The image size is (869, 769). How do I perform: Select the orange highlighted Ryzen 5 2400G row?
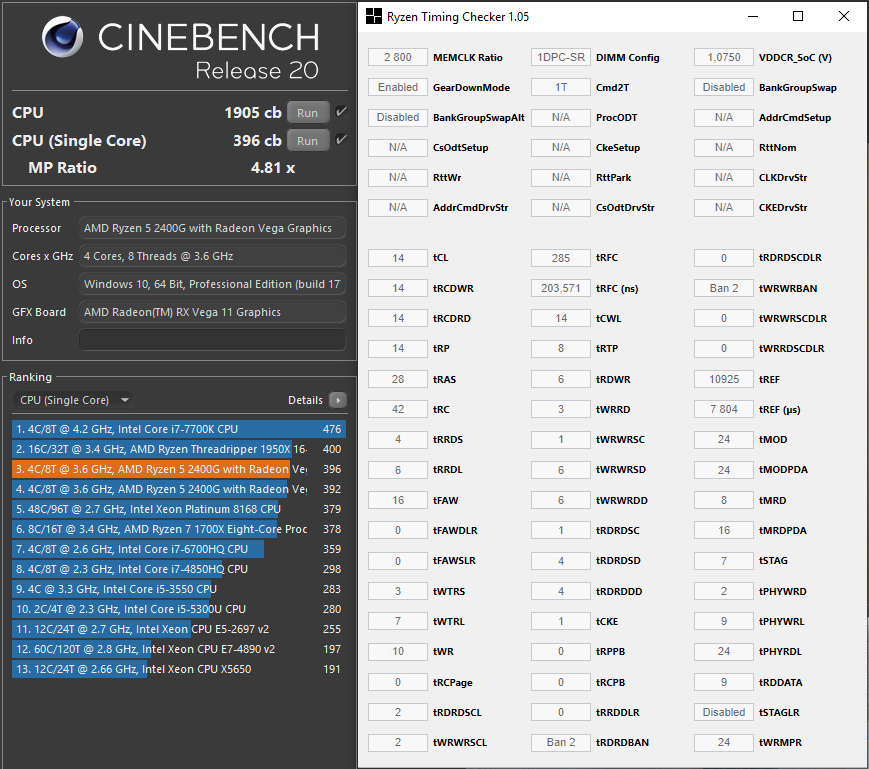pos(178,469)
